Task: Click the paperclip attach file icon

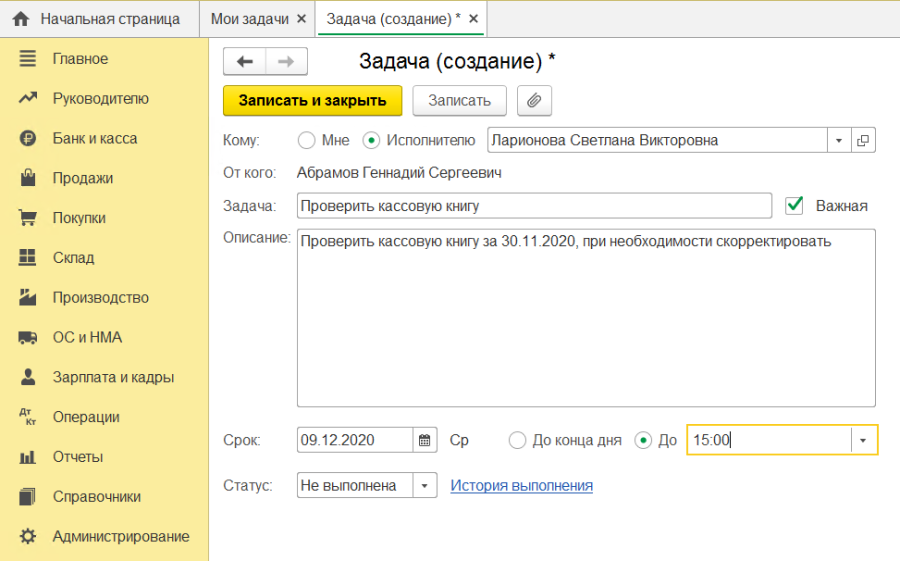Action: (534, 100)
